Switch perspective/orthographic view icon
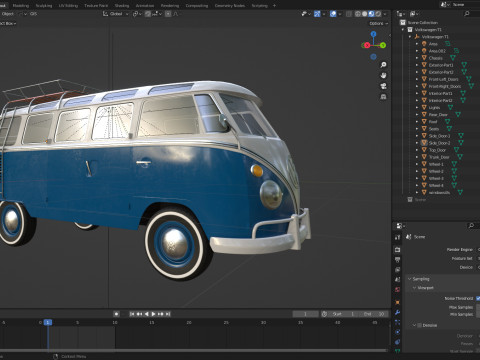This screenshot has width=480, height=360. click(383, 97)
